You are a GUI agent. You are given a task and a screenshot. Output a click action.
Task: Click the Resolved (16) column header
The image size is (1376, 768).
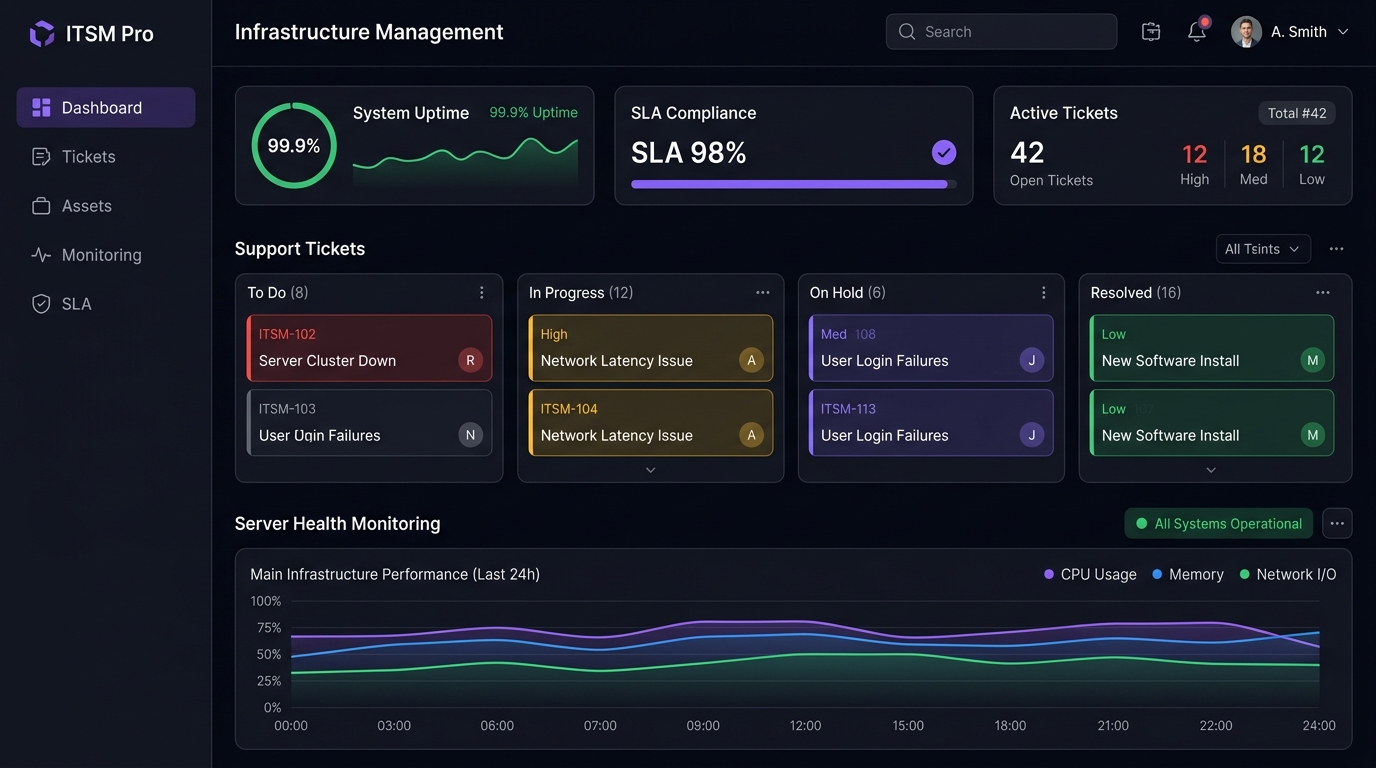point(1136,293)
